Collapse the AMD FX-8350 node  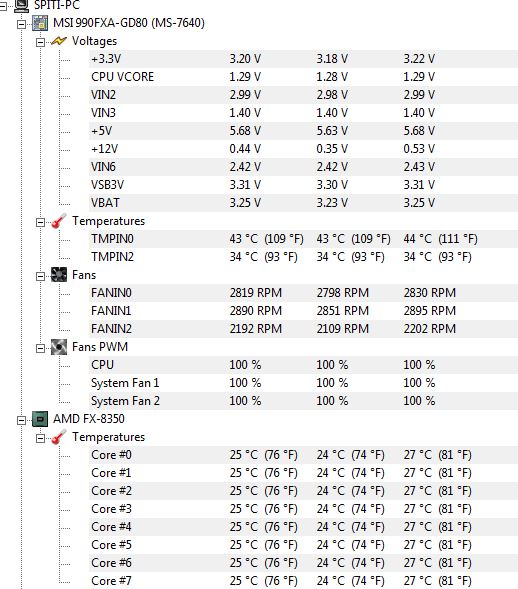point(21,420)
